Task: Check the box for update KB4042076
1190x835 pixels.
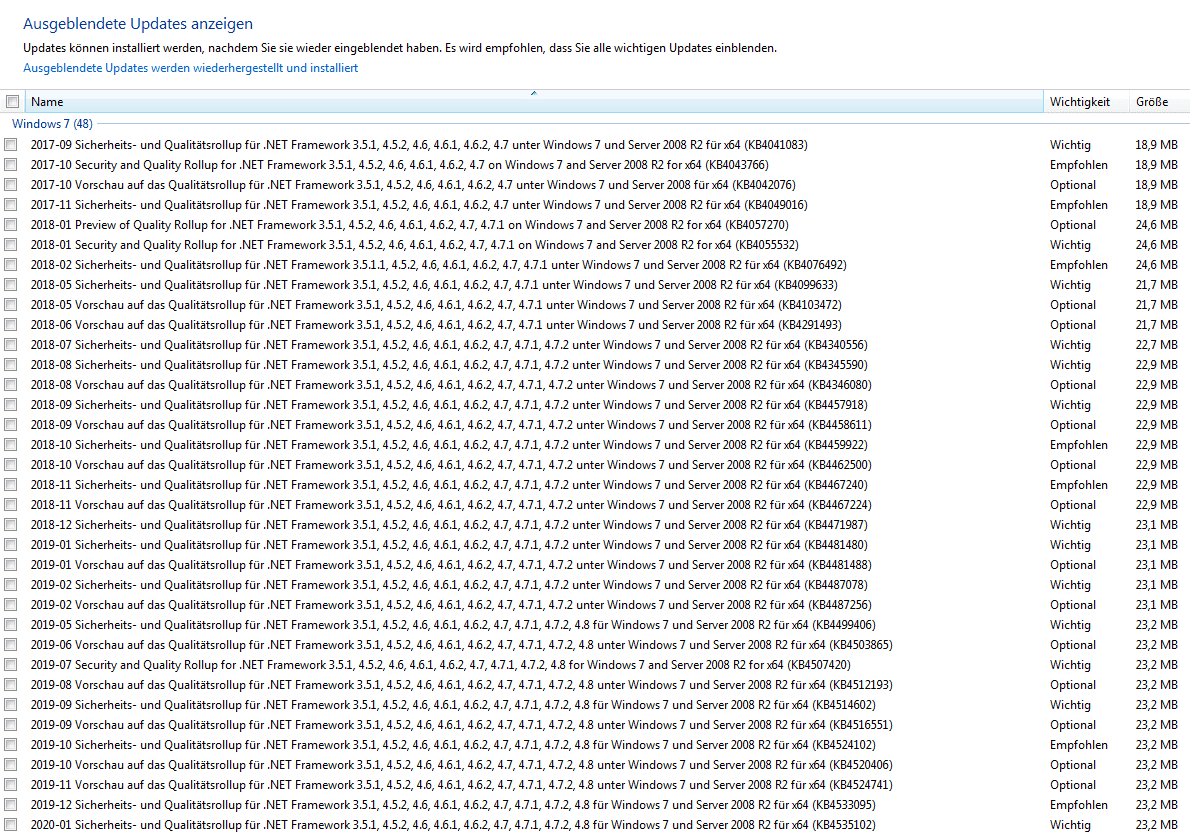Action: coord(11,184)
